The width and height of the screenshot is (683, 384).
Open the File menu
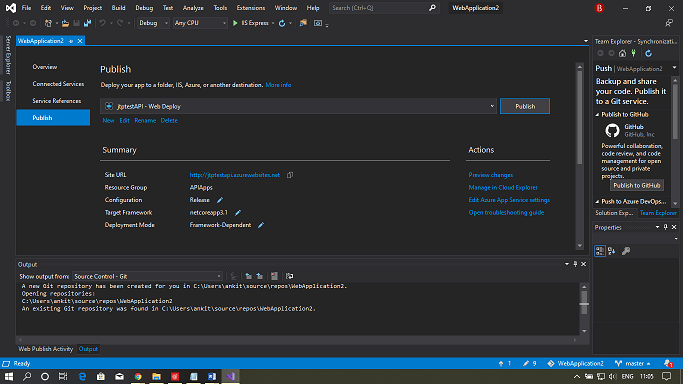[27, 8]
